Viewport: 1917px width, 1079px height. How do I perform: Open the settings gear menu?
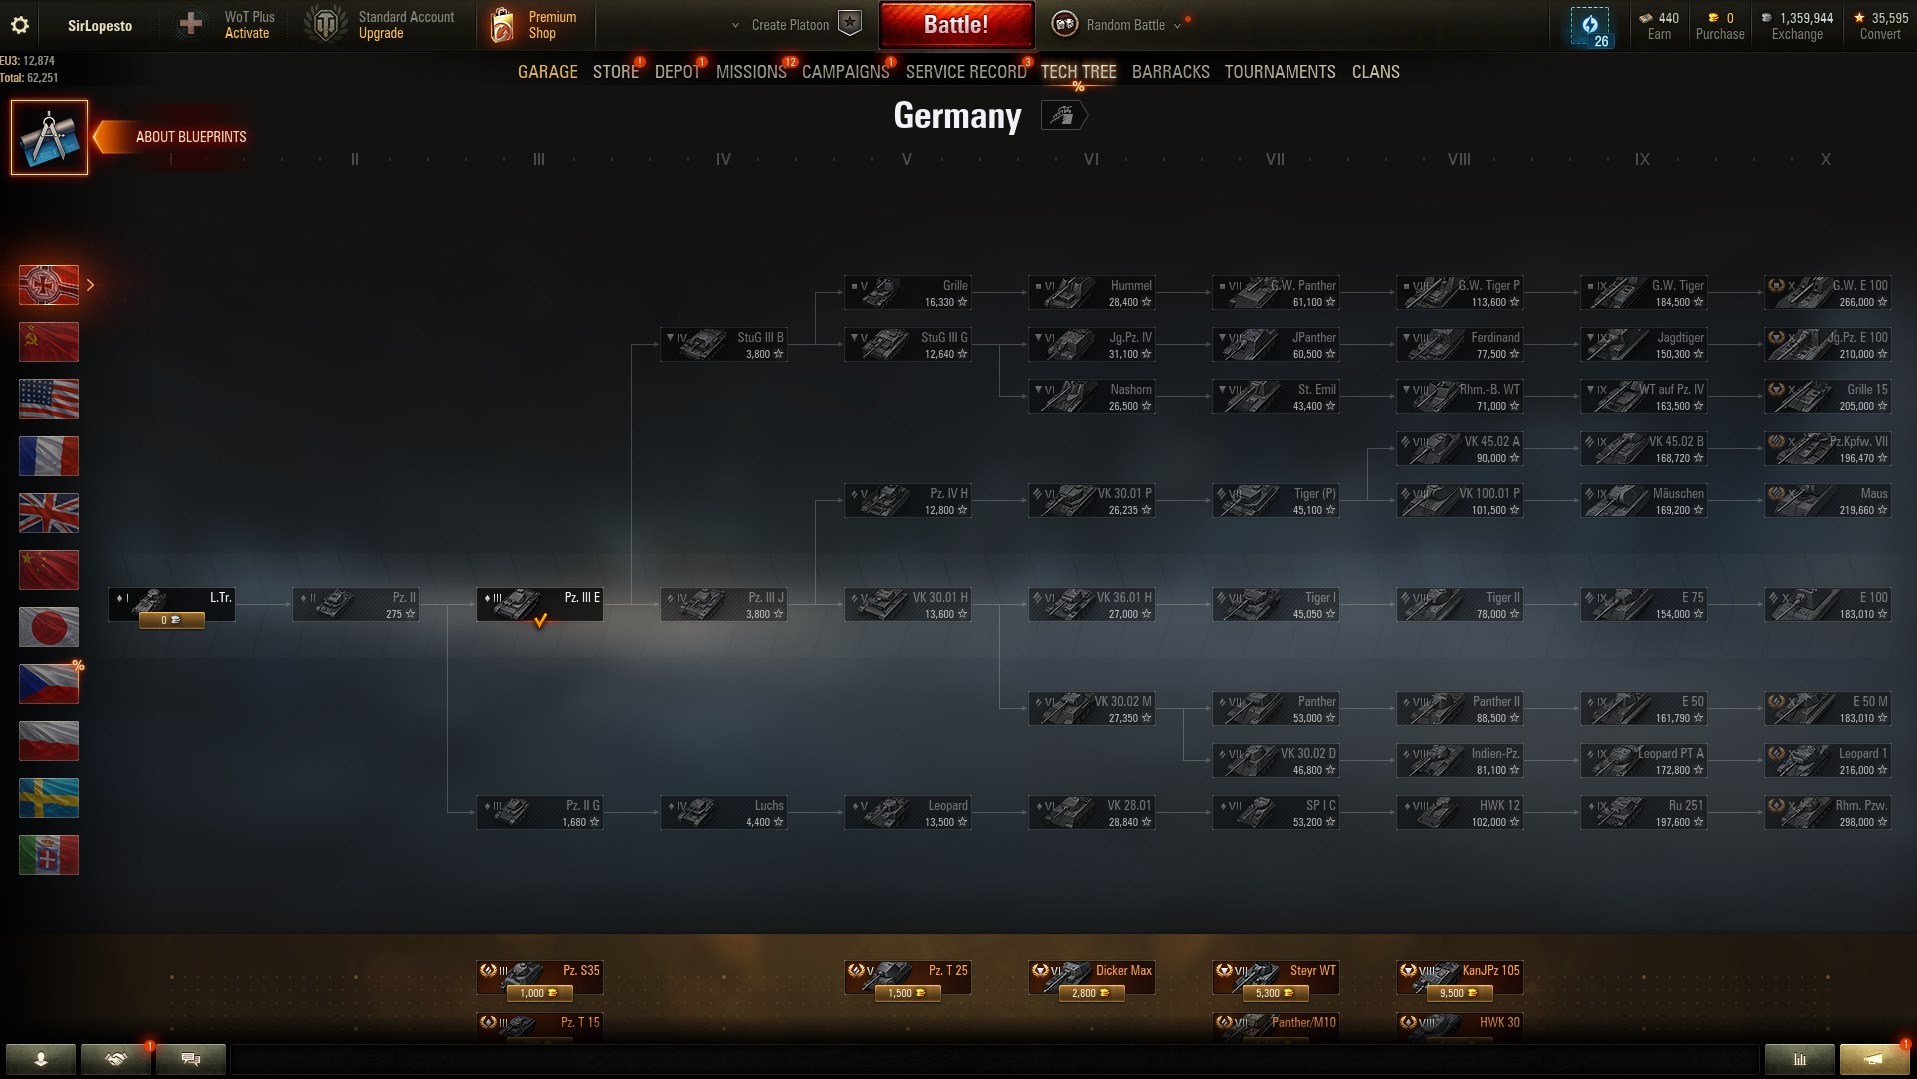click(19, 25)
